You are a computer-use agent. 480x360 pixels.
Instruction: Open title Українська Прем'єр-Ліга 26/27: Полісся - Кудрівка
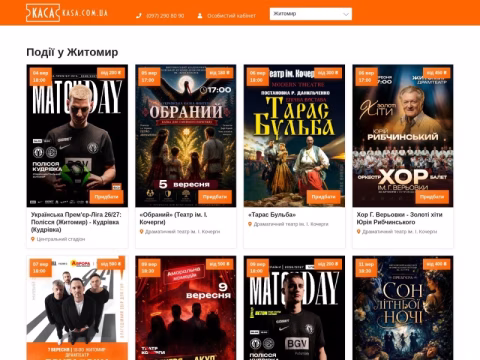(x=76, y=222)
